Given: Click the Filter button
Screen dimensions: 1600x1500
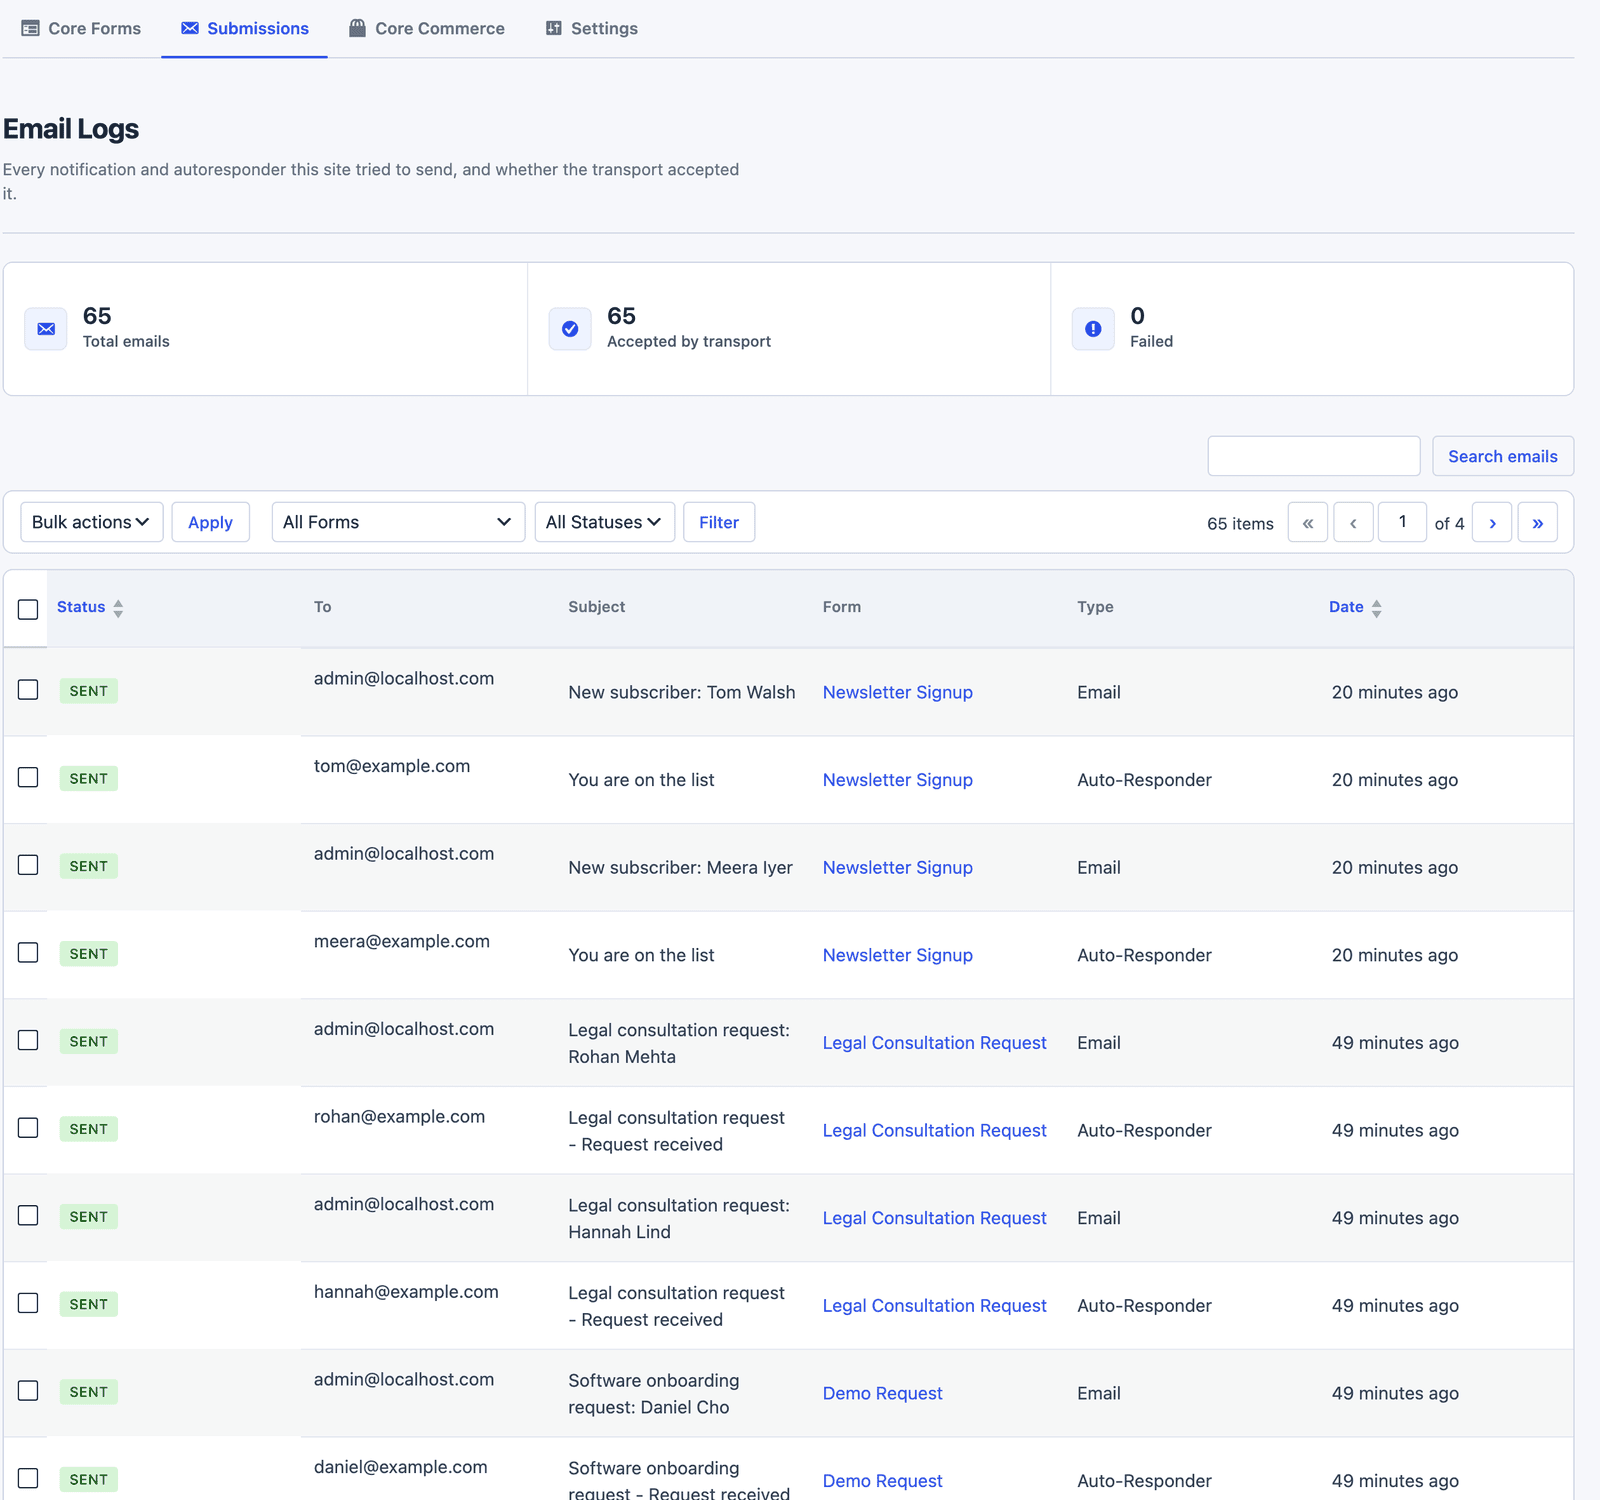Looking at the screenshot, I should (719, 522).
